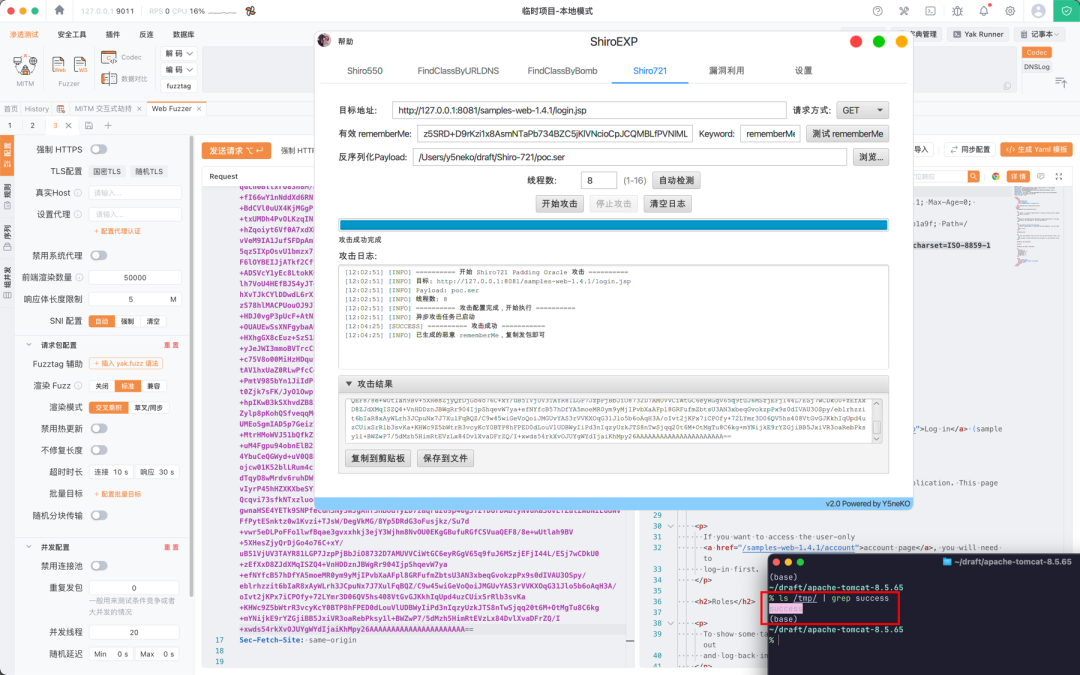Toggle the 禁用系统代理 switch
The width and height of the screenshot is (1080, 675).
(x=98, y=256)
